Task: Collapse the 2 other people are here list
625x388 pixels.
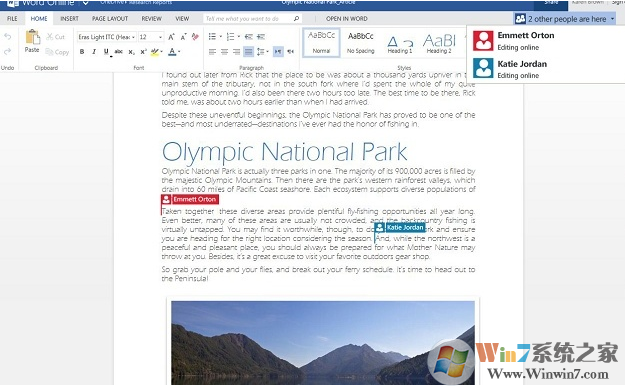Action: (x=565, y=19)
